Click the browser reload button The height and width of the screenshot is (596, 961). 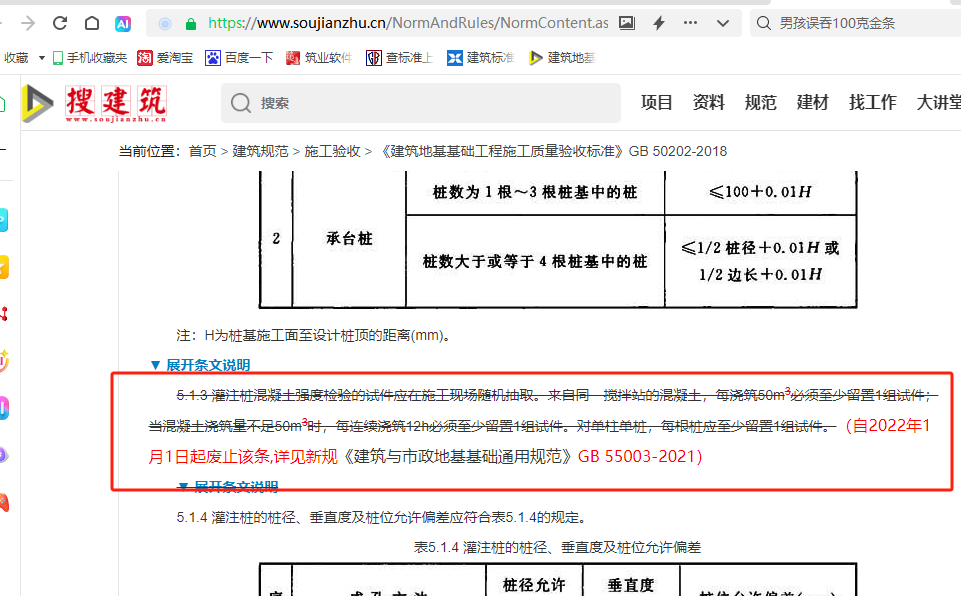60,23
